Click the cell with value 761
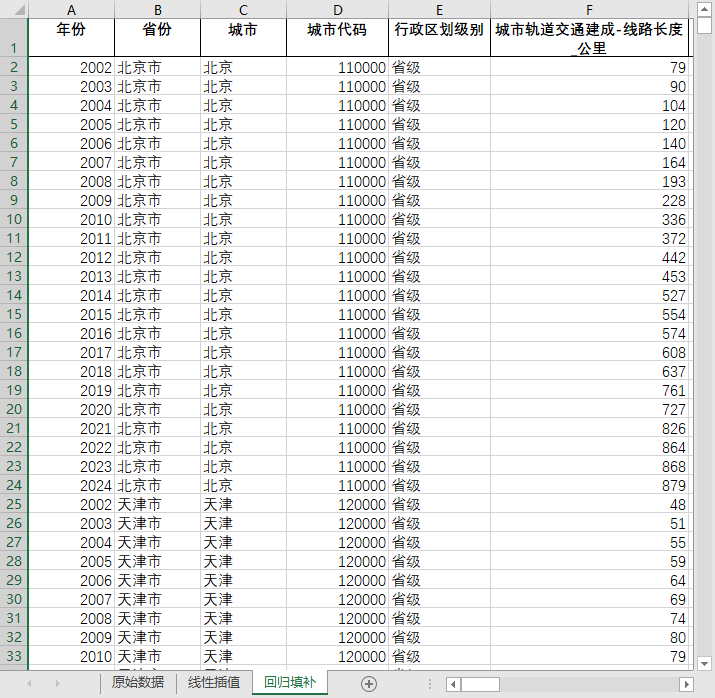715x698 pixels. tap(589, 390)
